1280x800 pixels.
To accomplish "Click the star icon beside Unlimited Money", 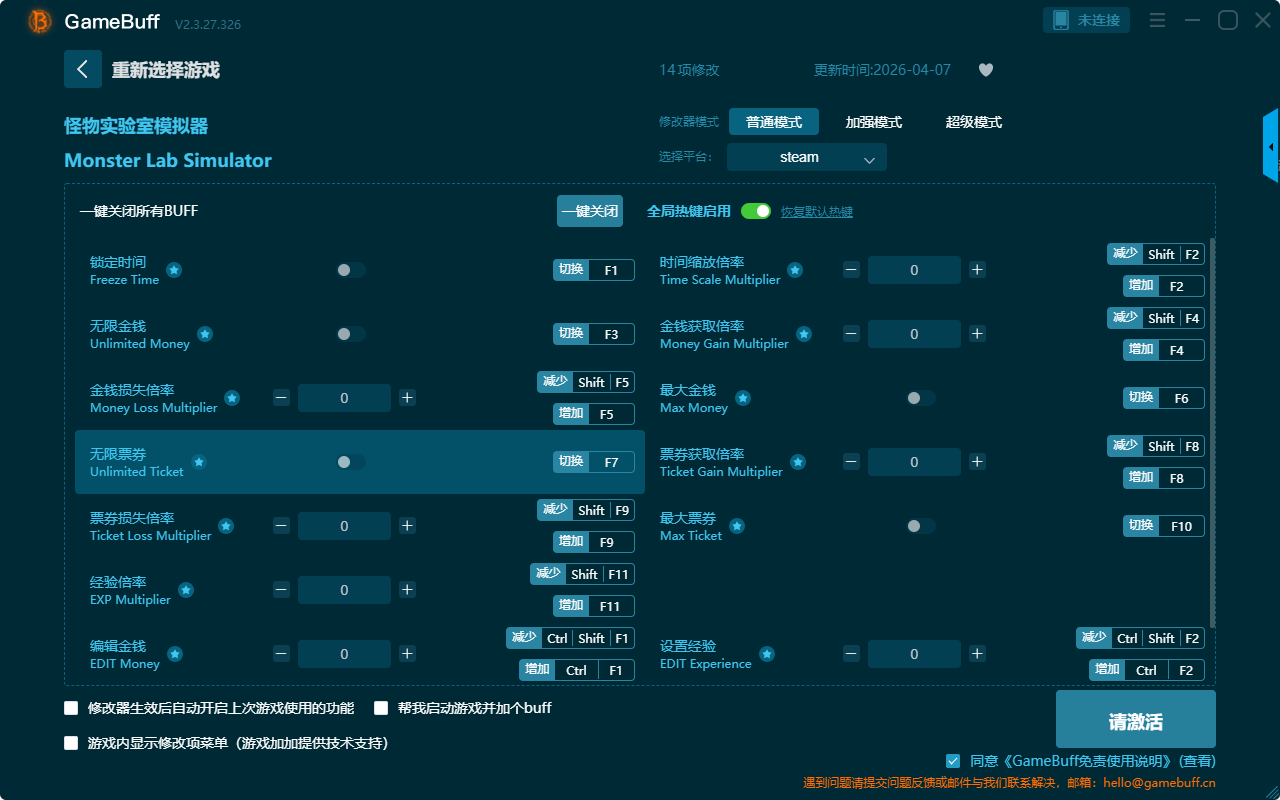I will [205, 334].
